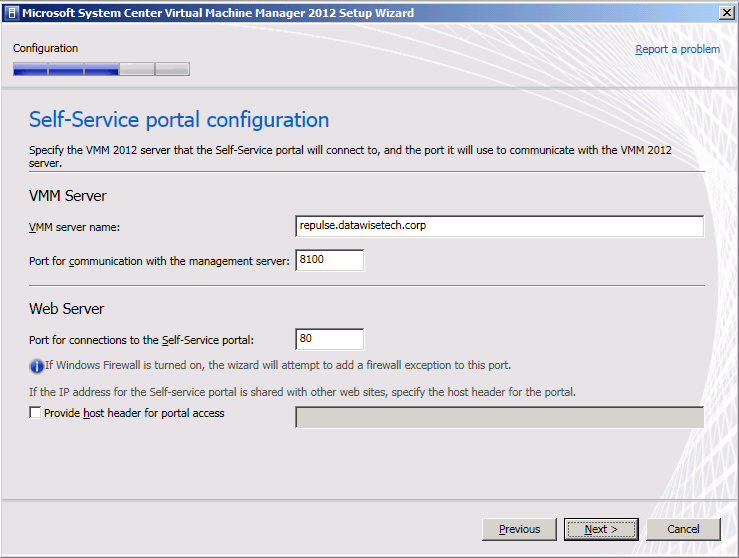Viewport: 739px width, 558px height.
Task: Proceed with the Next button
Action: pyautogui.click(x=601, y=529)
